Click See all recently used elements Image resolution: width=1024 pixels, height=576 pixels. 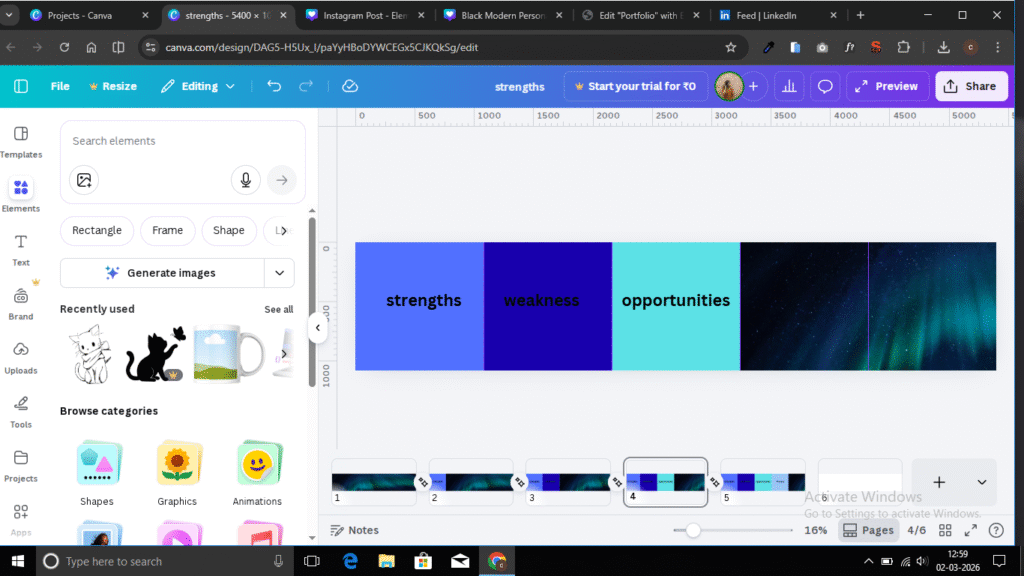click(x=278, y=309)
